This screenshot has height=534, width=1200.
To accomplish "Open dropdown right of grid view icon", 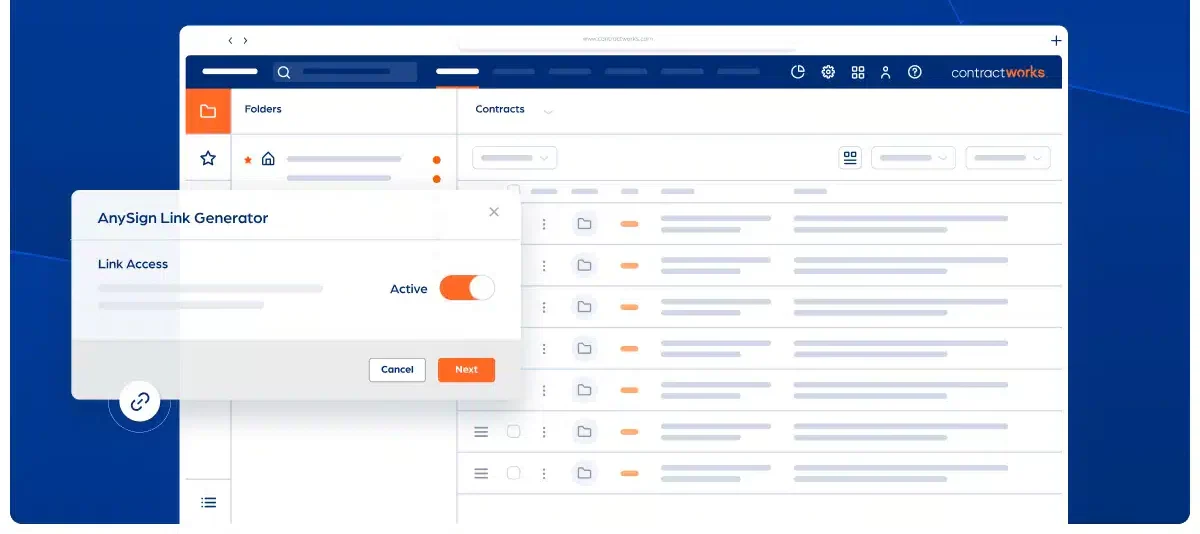I will click(x=913, y=158).
